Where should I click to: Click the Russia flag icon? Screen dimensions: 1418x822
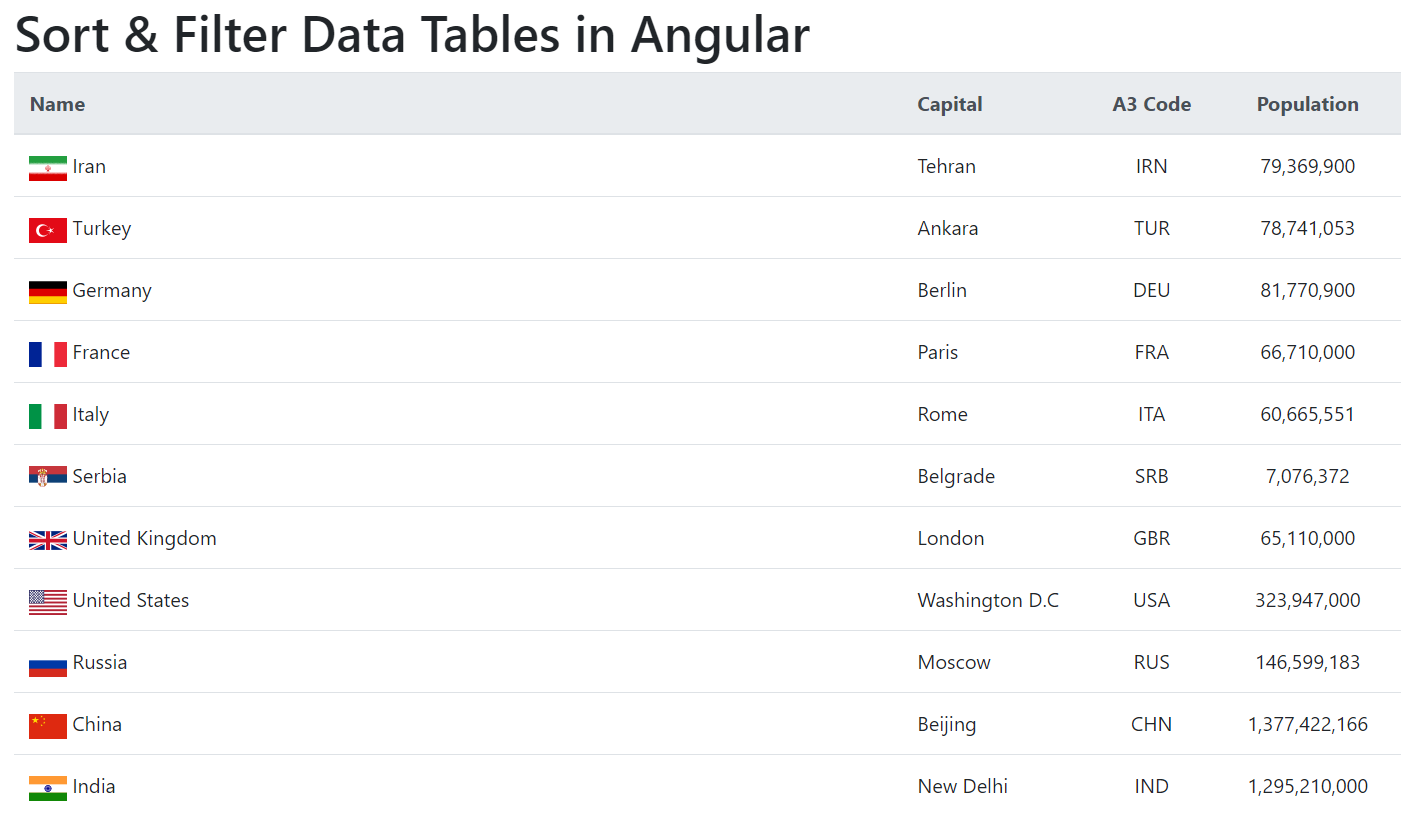47,662
